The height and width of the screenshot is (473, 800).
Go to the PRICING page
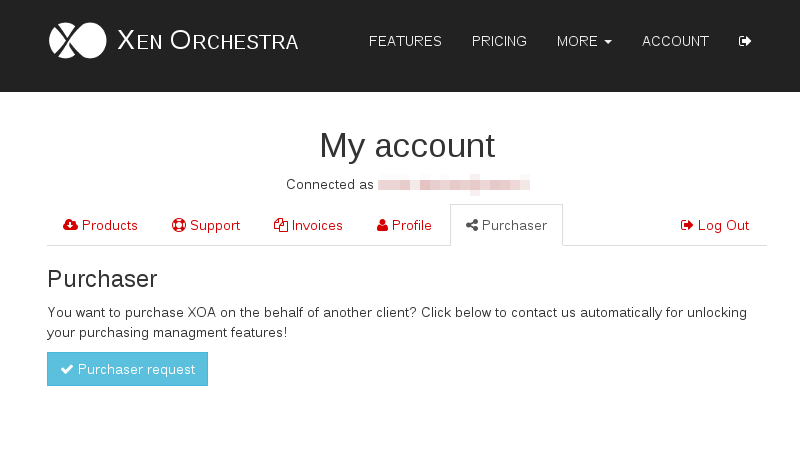(x=499, y=41)
